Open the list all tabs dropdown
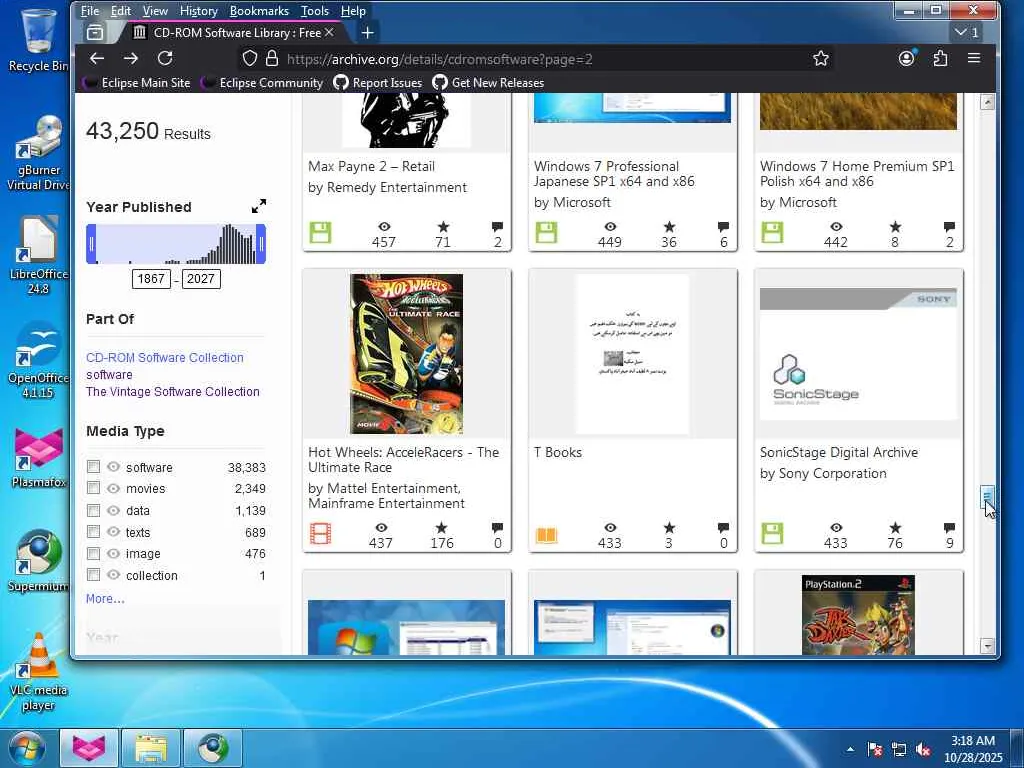This screenshot has width=1024, height=768. [967, 33]
